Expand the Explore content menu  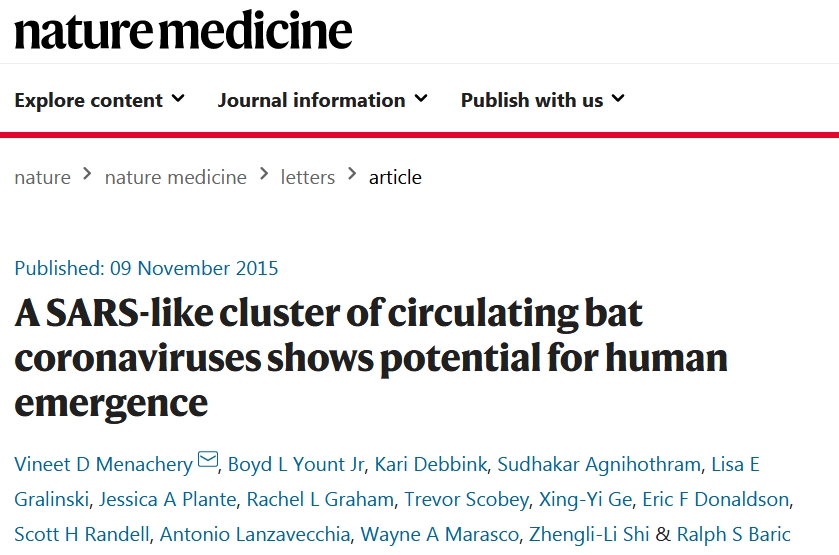(x=99, y=100)
